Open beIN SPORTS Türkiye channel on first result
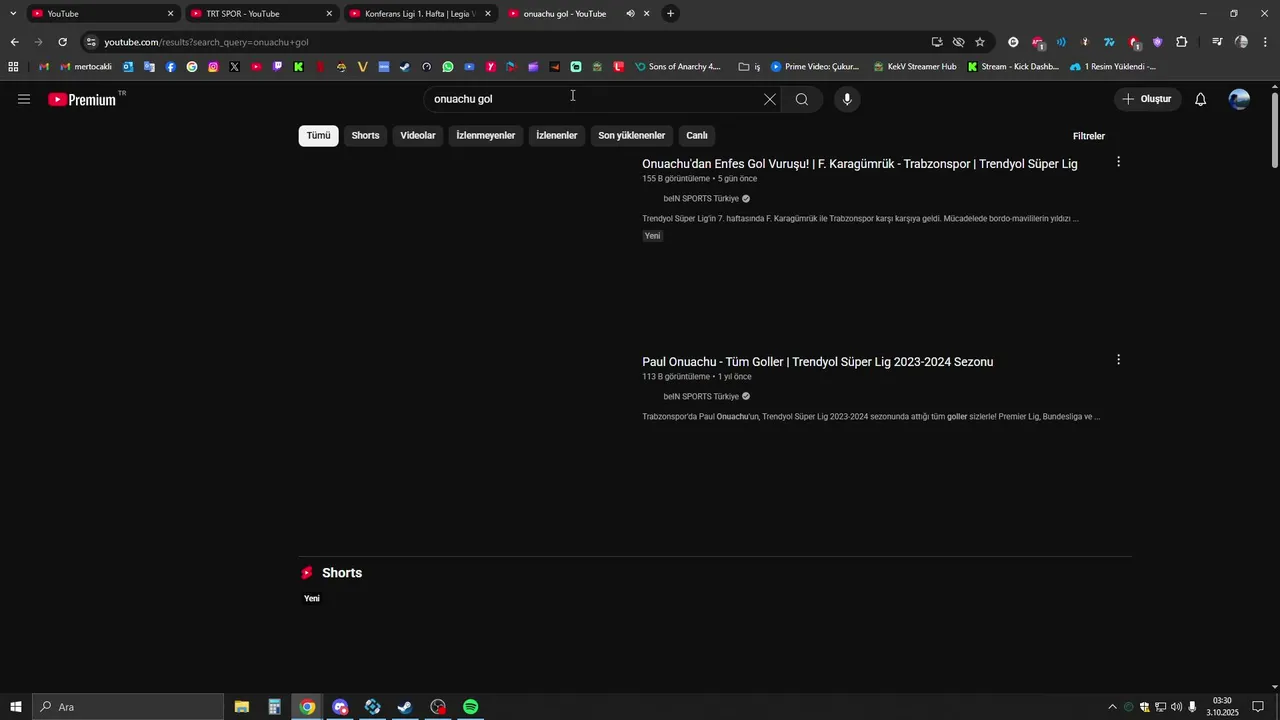Viewport: 1280px width, 720px height. [x=701, y=199]
